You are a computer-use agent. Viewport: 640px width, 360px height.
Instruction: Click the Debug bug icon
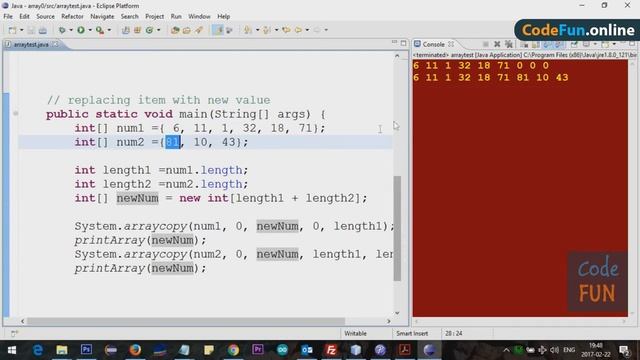(62, 30)
